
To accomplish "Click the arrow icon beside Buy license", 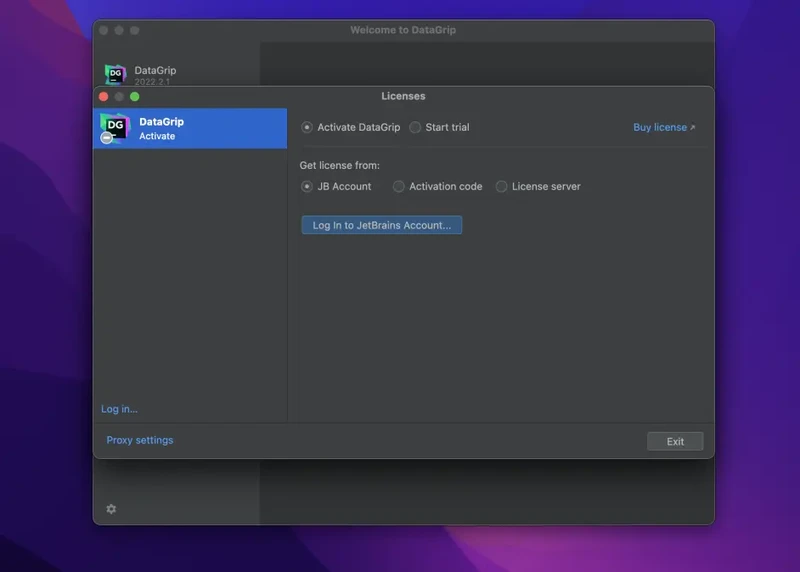I will 692,128.
